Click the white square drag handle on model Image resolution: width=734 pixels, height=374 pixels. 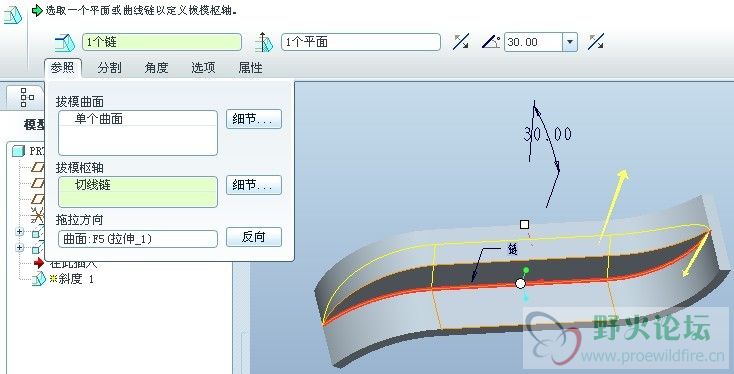point(524,225)
